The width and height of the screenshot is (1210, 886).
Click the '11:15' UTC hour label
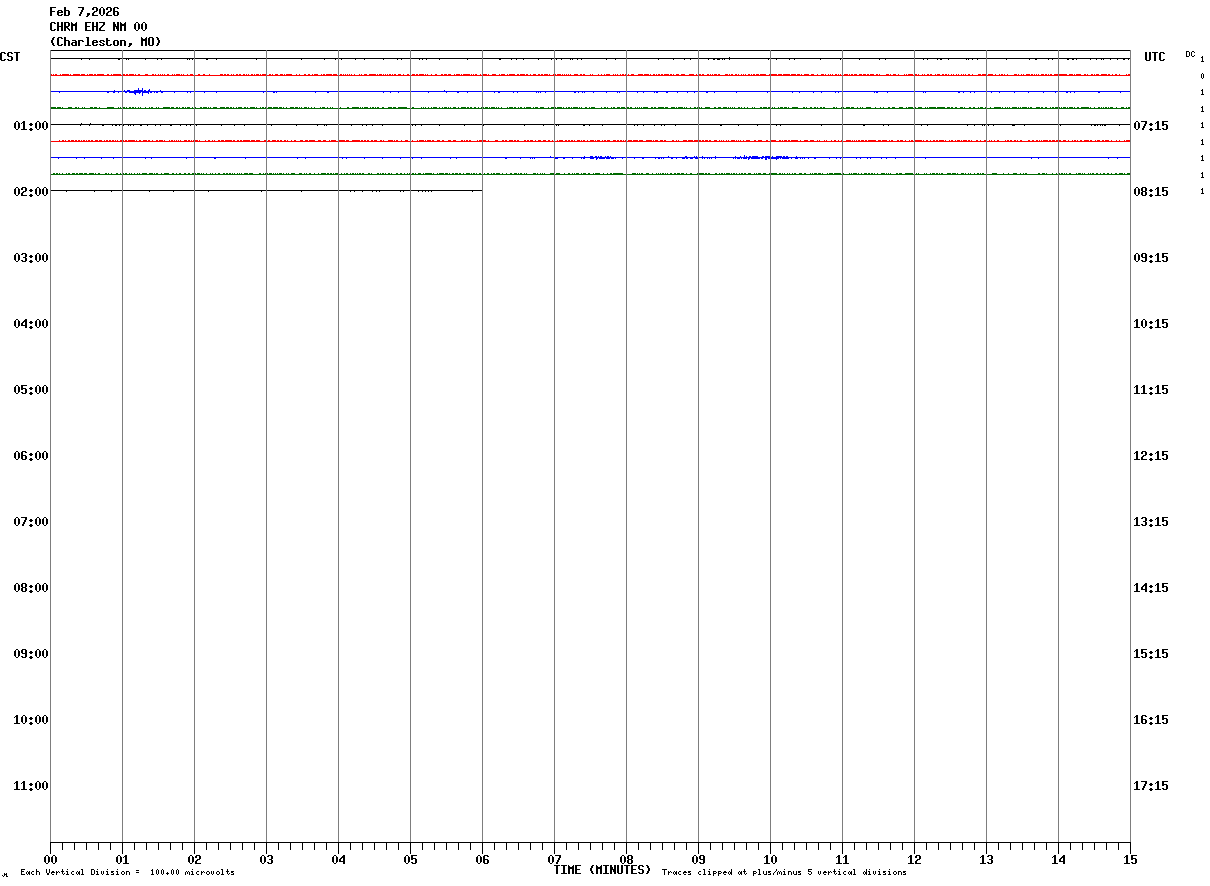1151,389
